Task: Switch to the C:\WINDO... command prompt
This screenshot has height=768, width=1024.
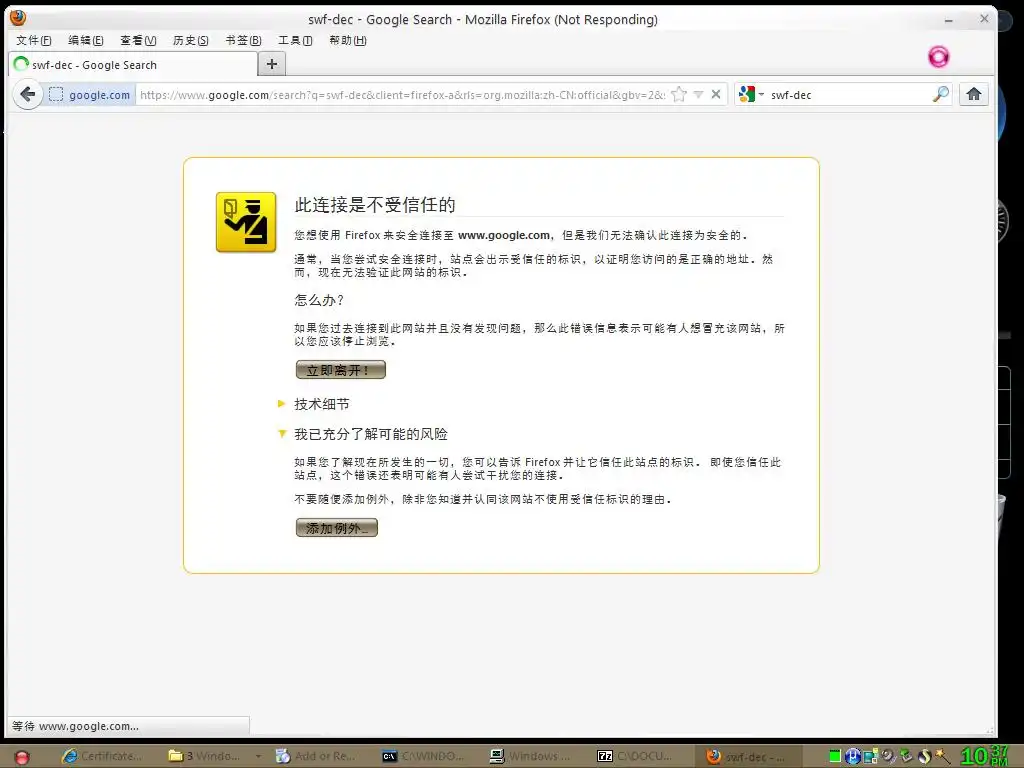Action: click(424, 756)
